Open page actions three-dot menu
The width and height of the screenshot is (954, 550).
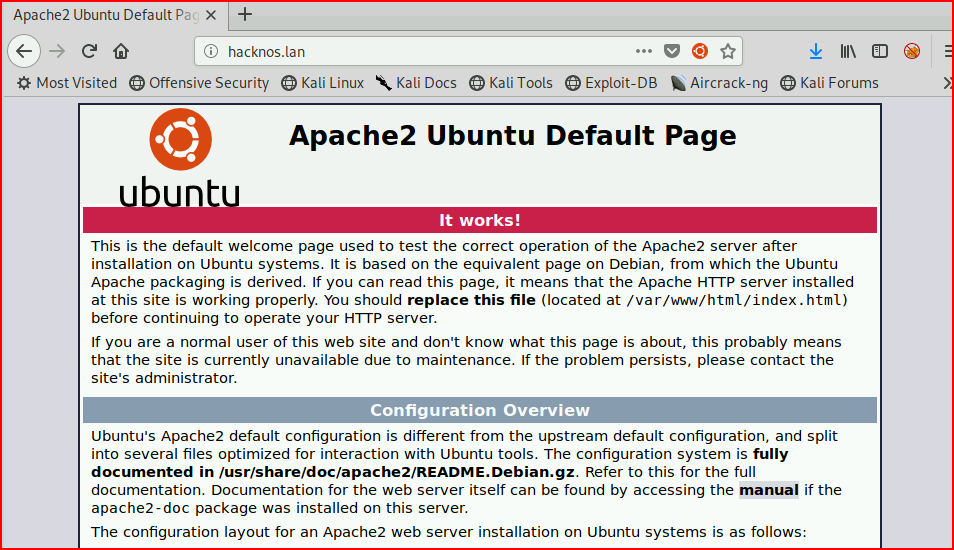coord(643,51)
